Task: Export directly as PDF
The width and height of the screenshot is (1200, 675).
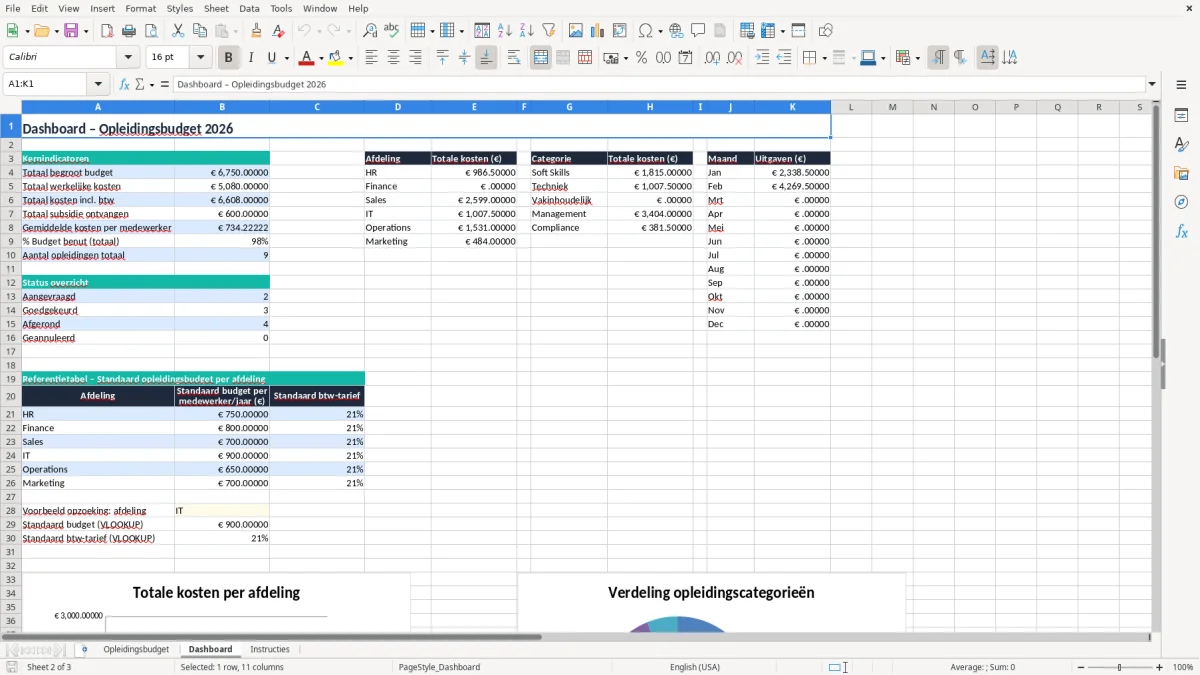Action: 107,31
